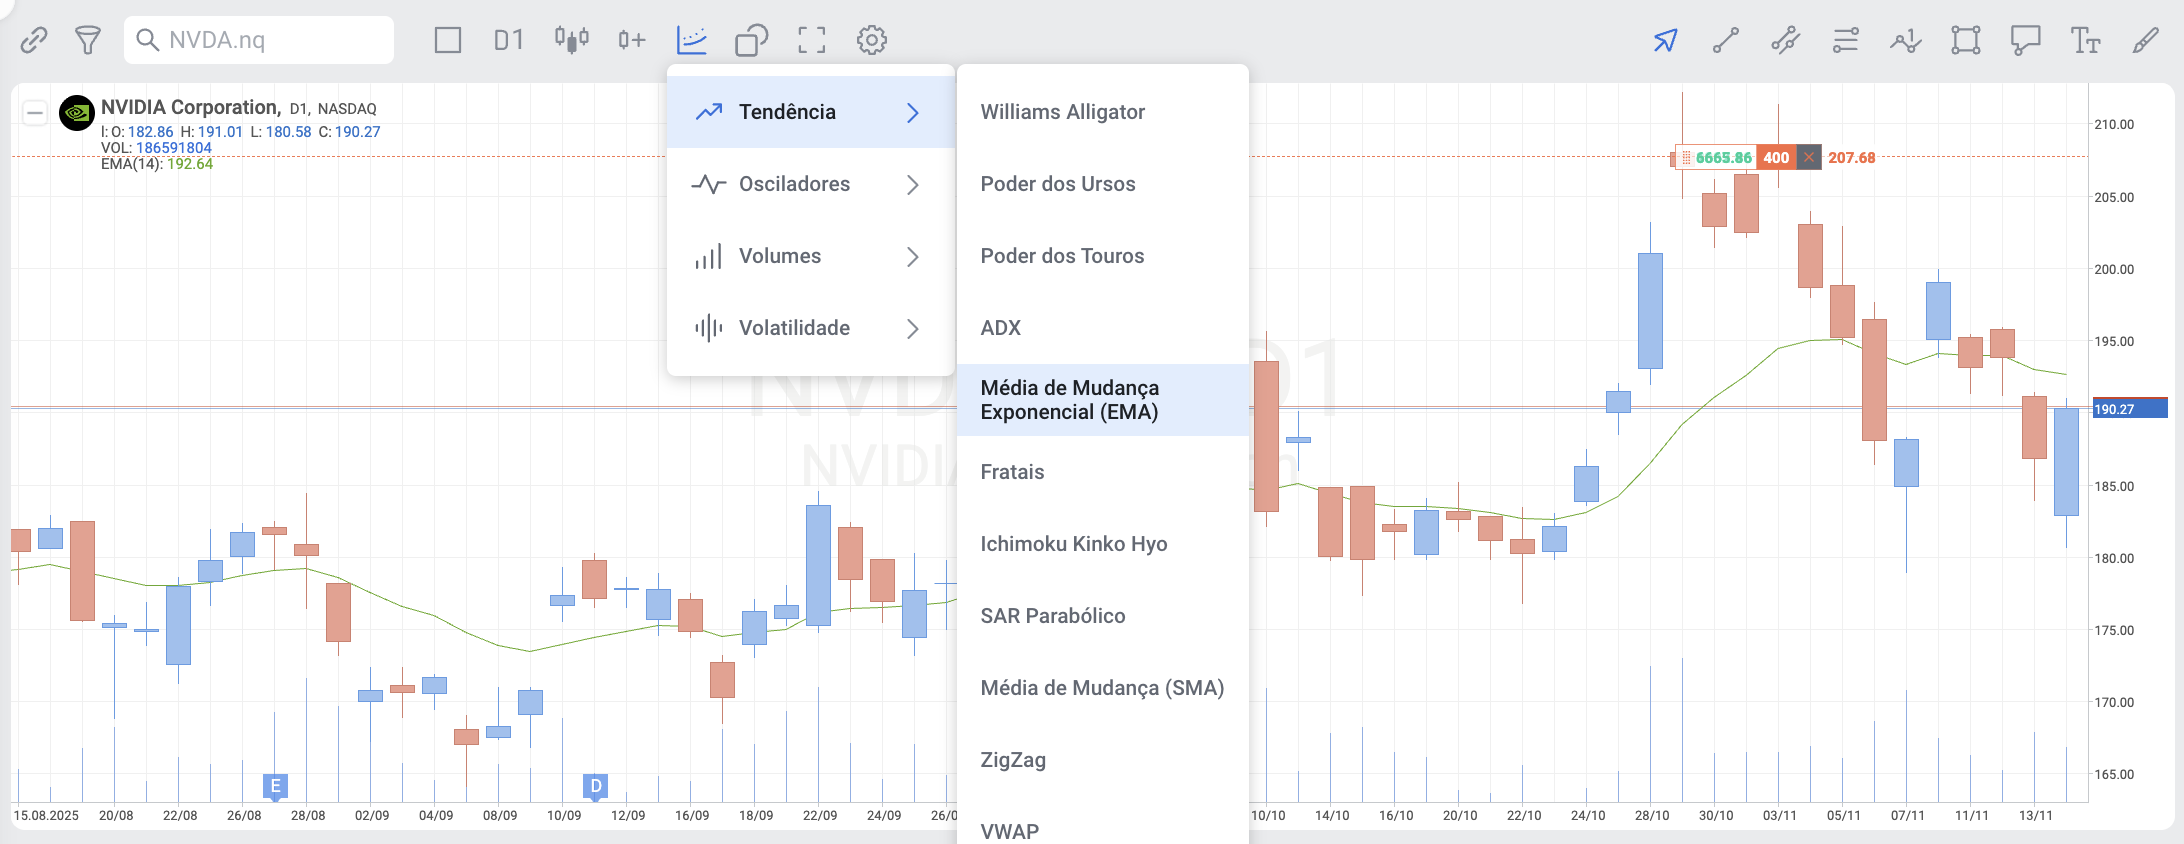Image resolution: width=2184 pixels, height=844 pixels.
Task: Open the Tendência submenu
Action: (x=811, y=112)
